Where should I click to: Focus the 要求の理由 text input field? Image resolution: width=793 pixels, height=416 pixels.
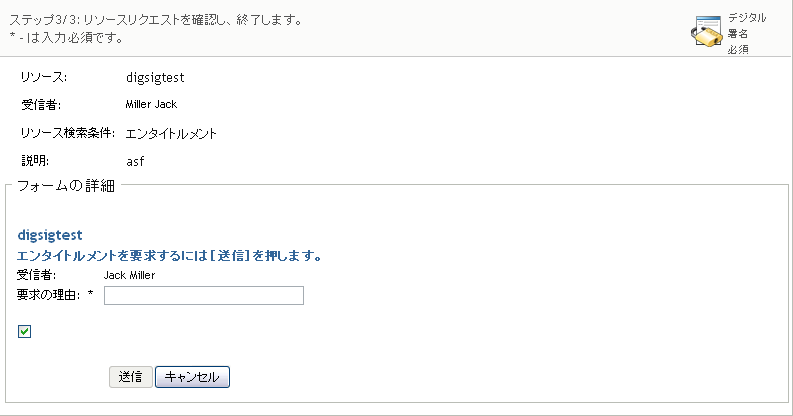point(204,296)
